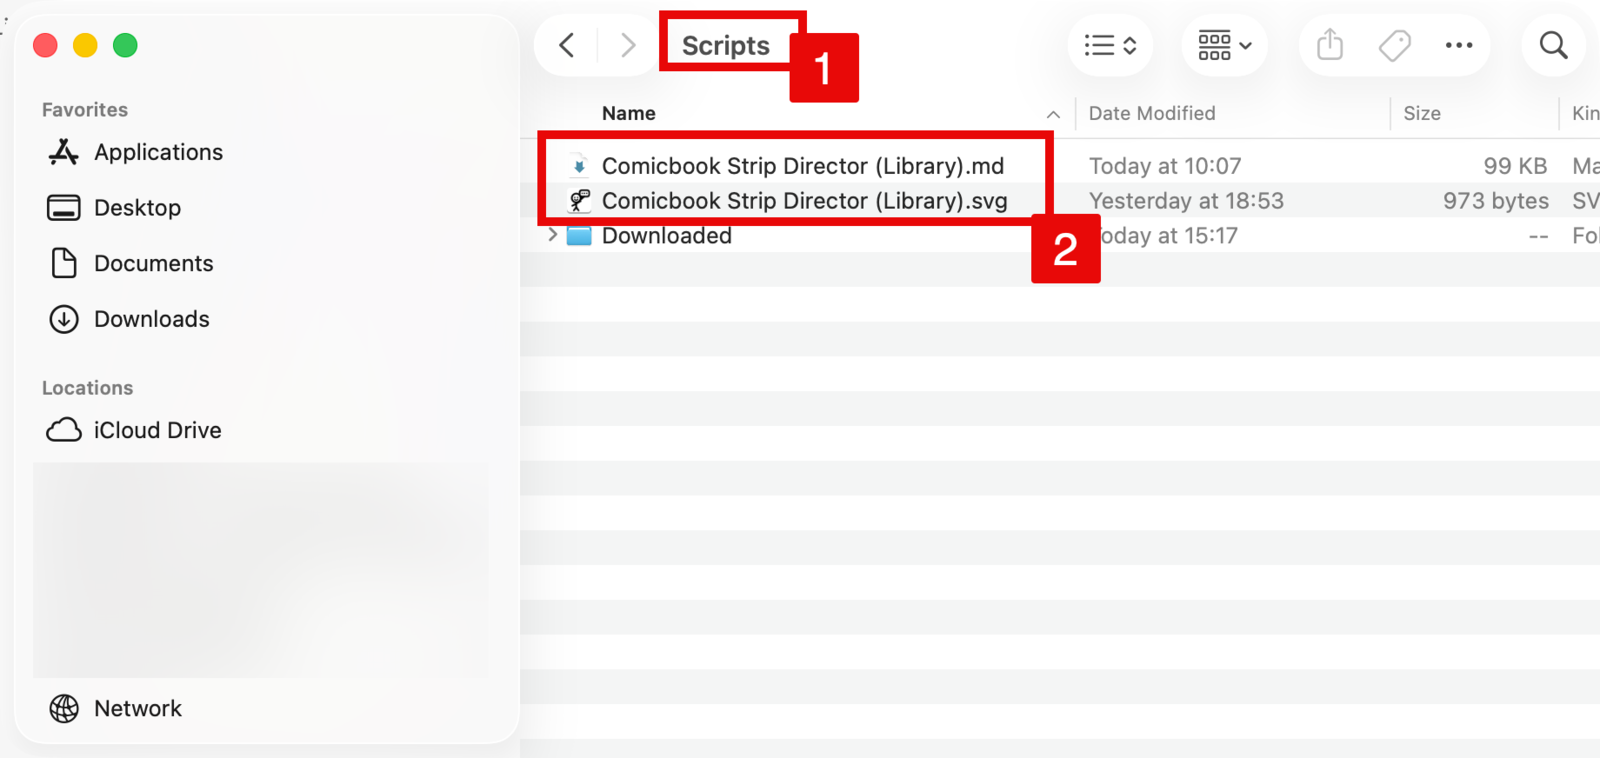Click the Search magnifying glass icon
Screen dimensions: 1600x758
point(1553,45)
